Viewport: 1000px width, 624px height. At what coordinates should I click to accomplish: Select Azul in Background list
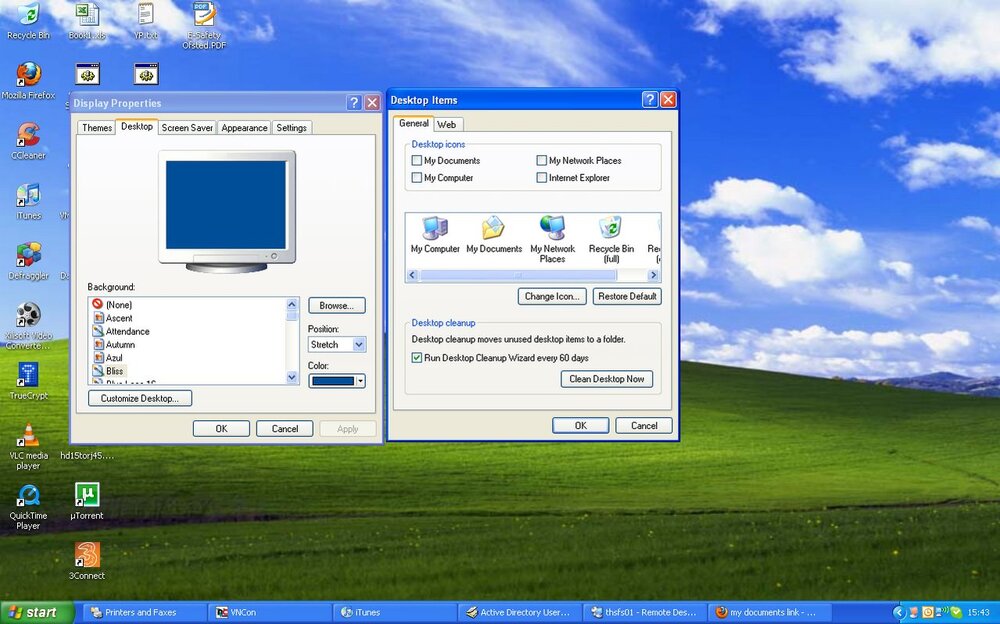click(108, 358)
